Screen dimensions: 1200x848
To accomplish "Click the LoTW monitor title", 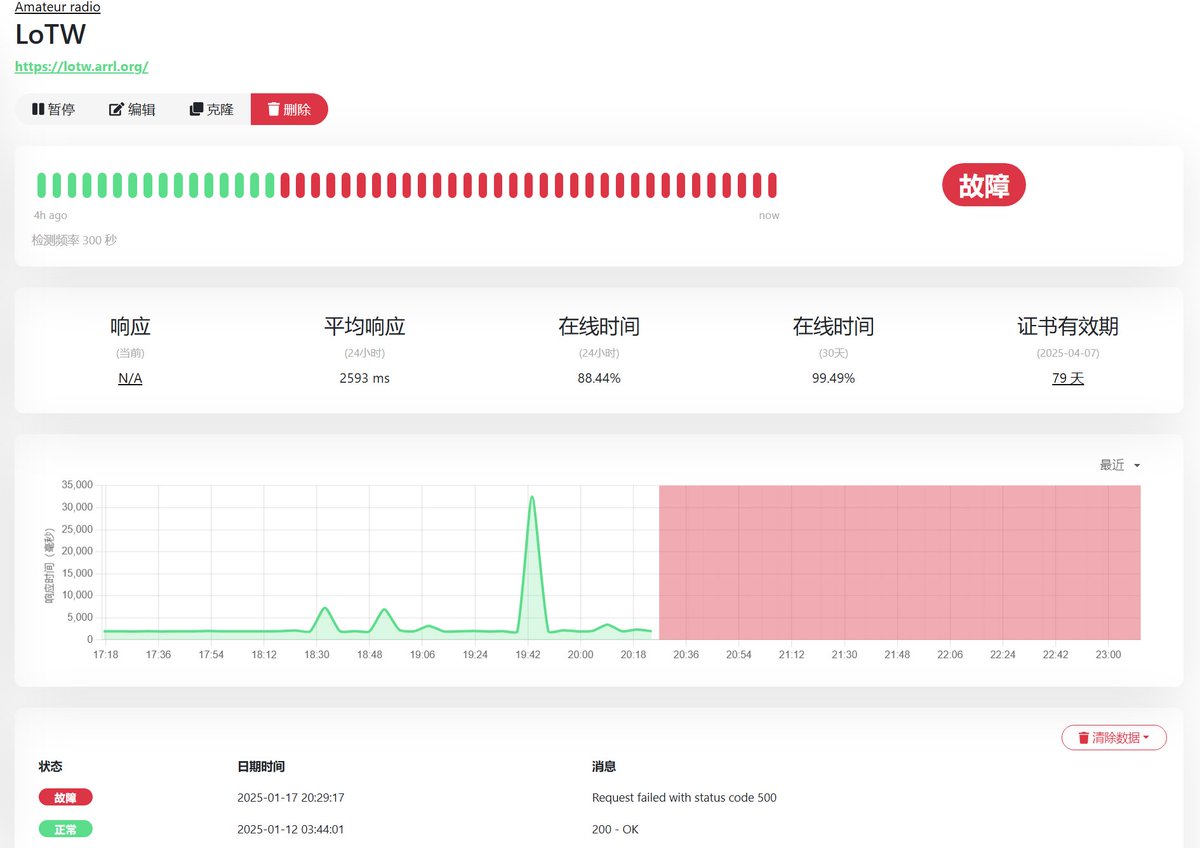I will click(50, 34).
